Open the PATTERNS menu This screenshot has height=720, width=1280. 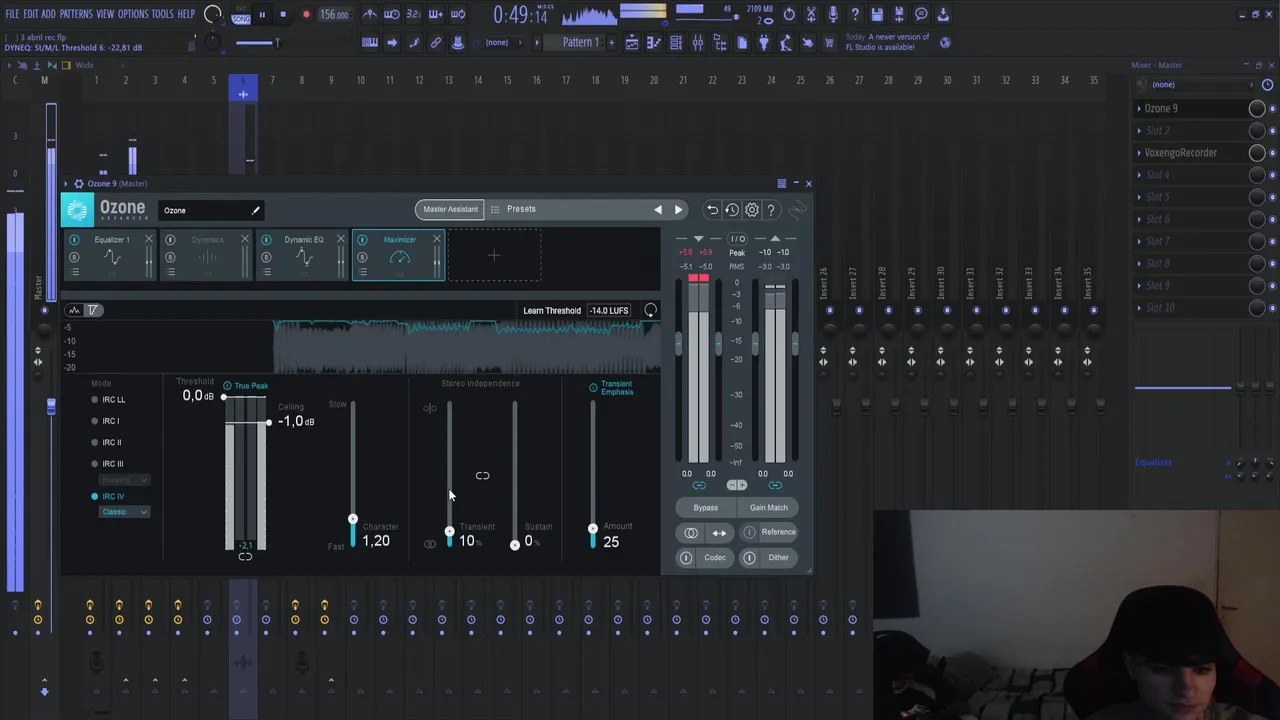pos(76,14)
